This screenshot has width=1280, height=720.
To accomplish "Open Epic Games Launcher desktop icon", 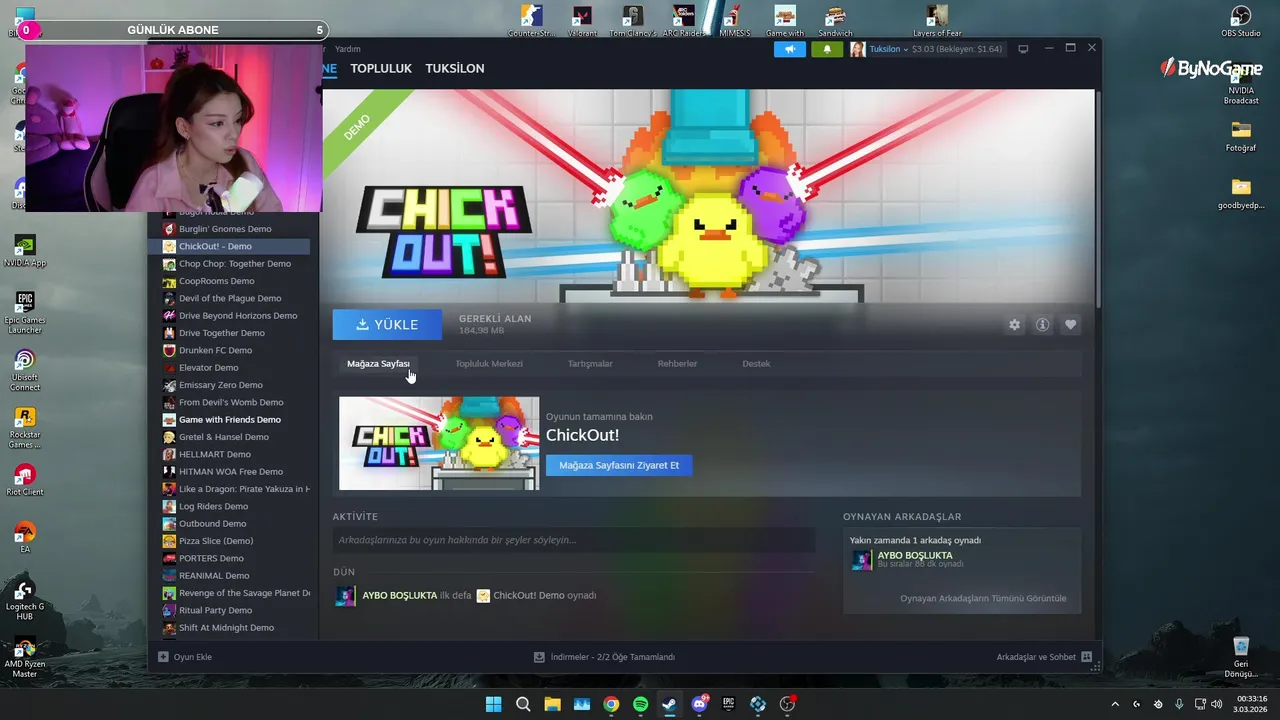I will click(x=25, y=312).
